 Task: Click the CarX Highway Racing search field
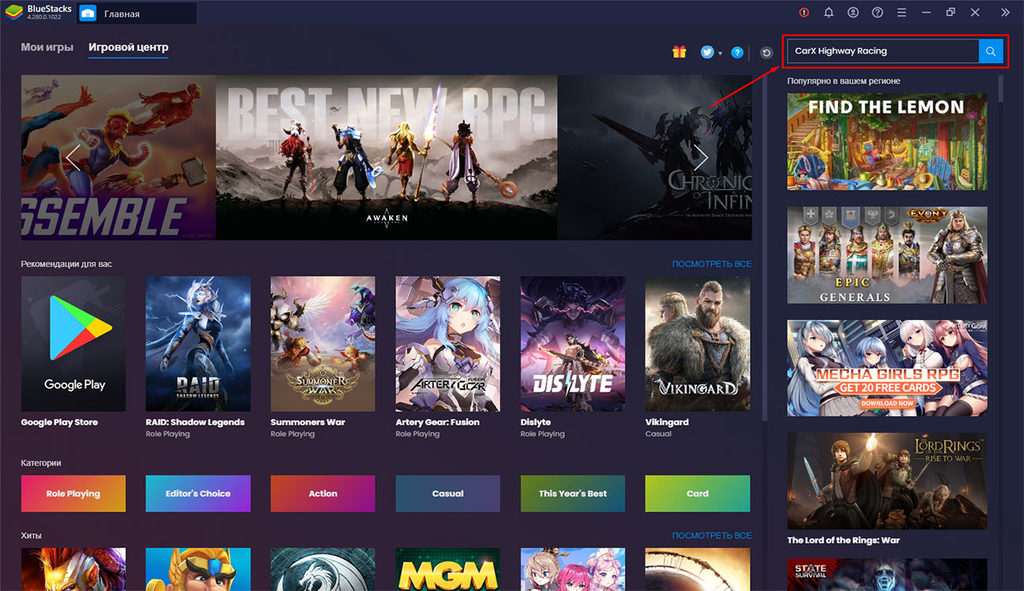tap(883, 51)
